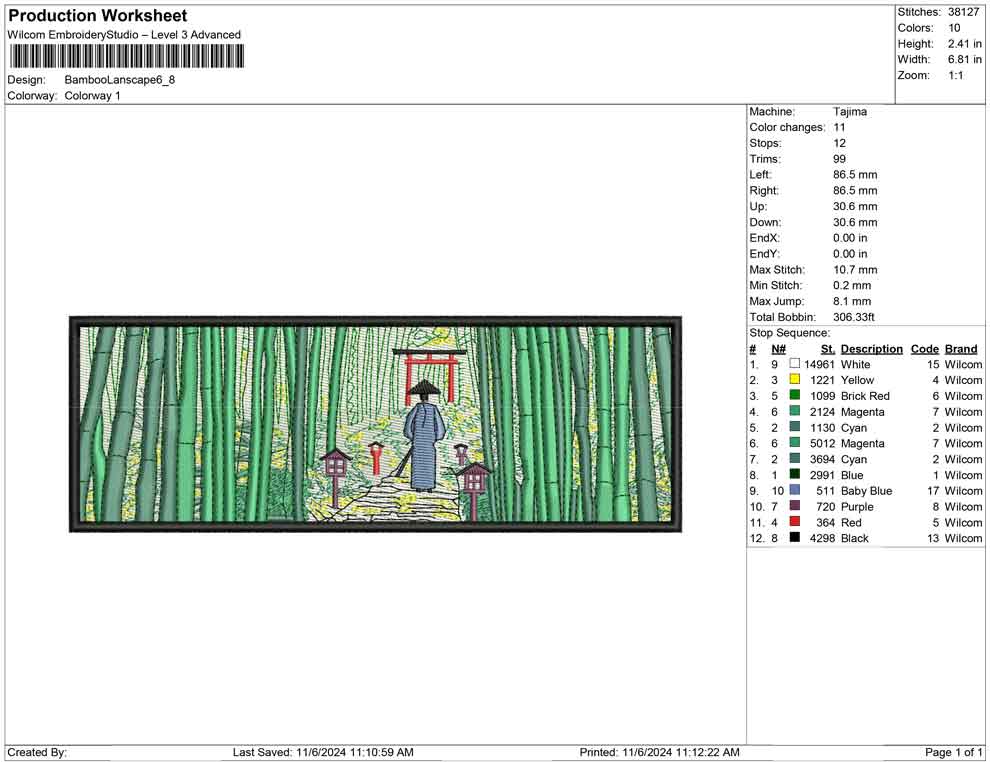Click the Description column header
This screenshot has height=762, width=990.
point(871,349)
